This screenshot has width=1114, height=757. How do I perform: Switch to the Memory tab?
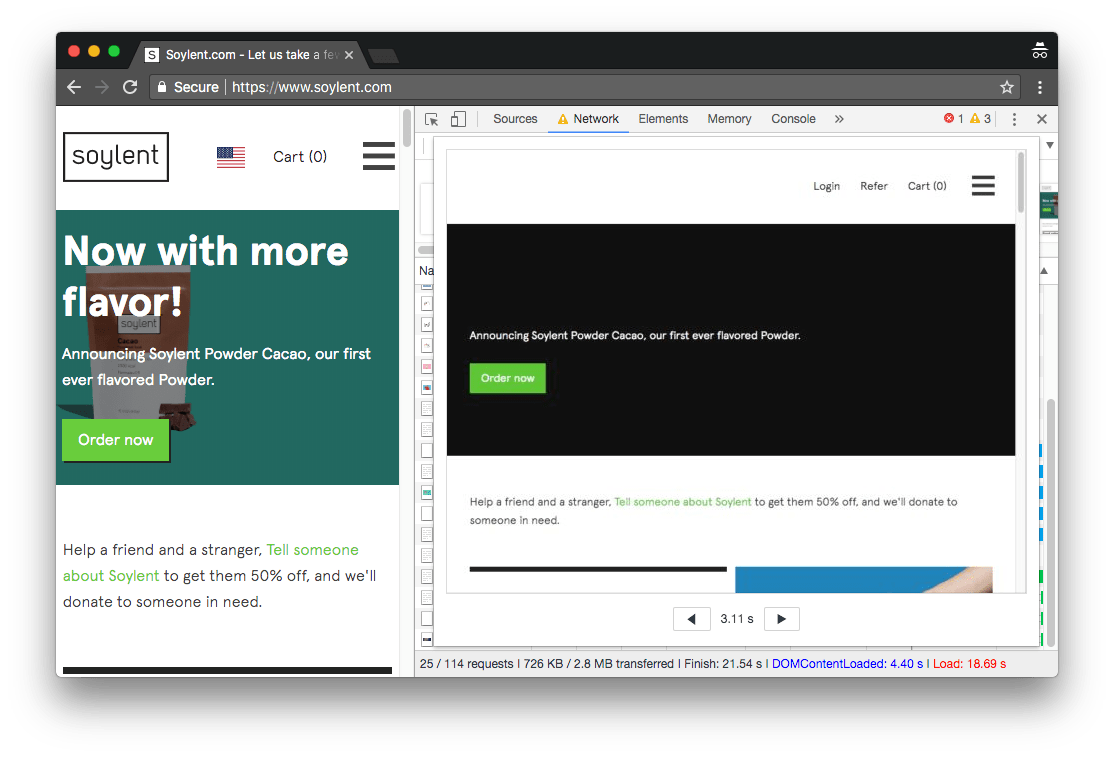click(729, 119)
